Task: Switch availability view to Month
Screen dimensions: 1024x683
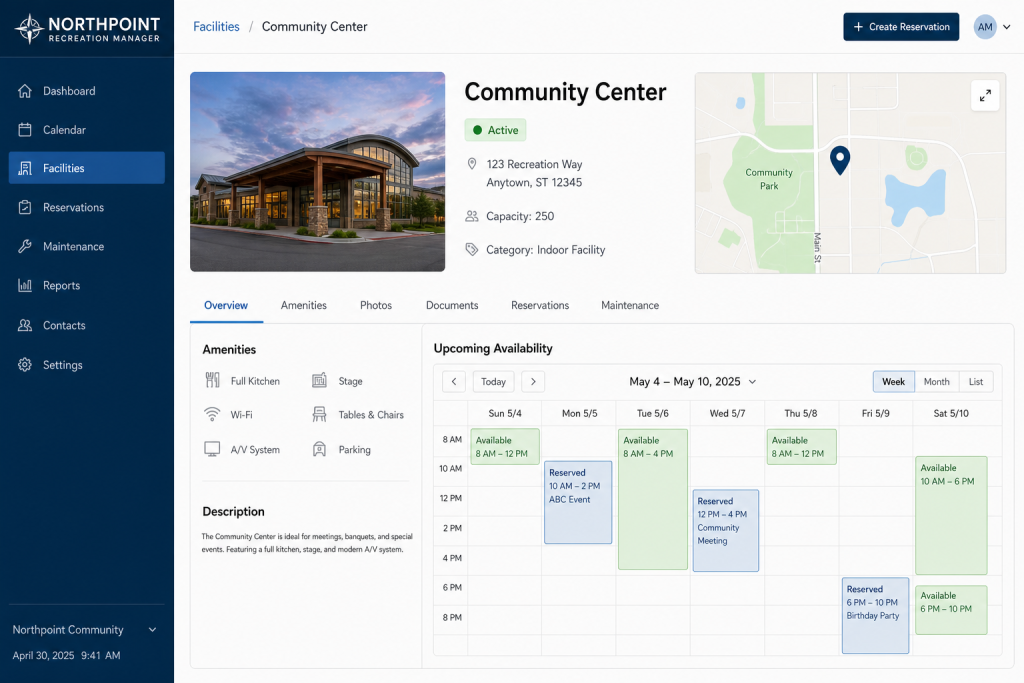Action: click(936, 382)
